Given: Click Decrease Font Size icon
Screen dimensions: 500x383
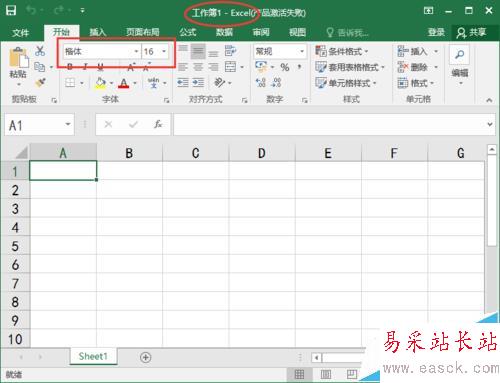Looking at the screenshot, I should [146, 67].
